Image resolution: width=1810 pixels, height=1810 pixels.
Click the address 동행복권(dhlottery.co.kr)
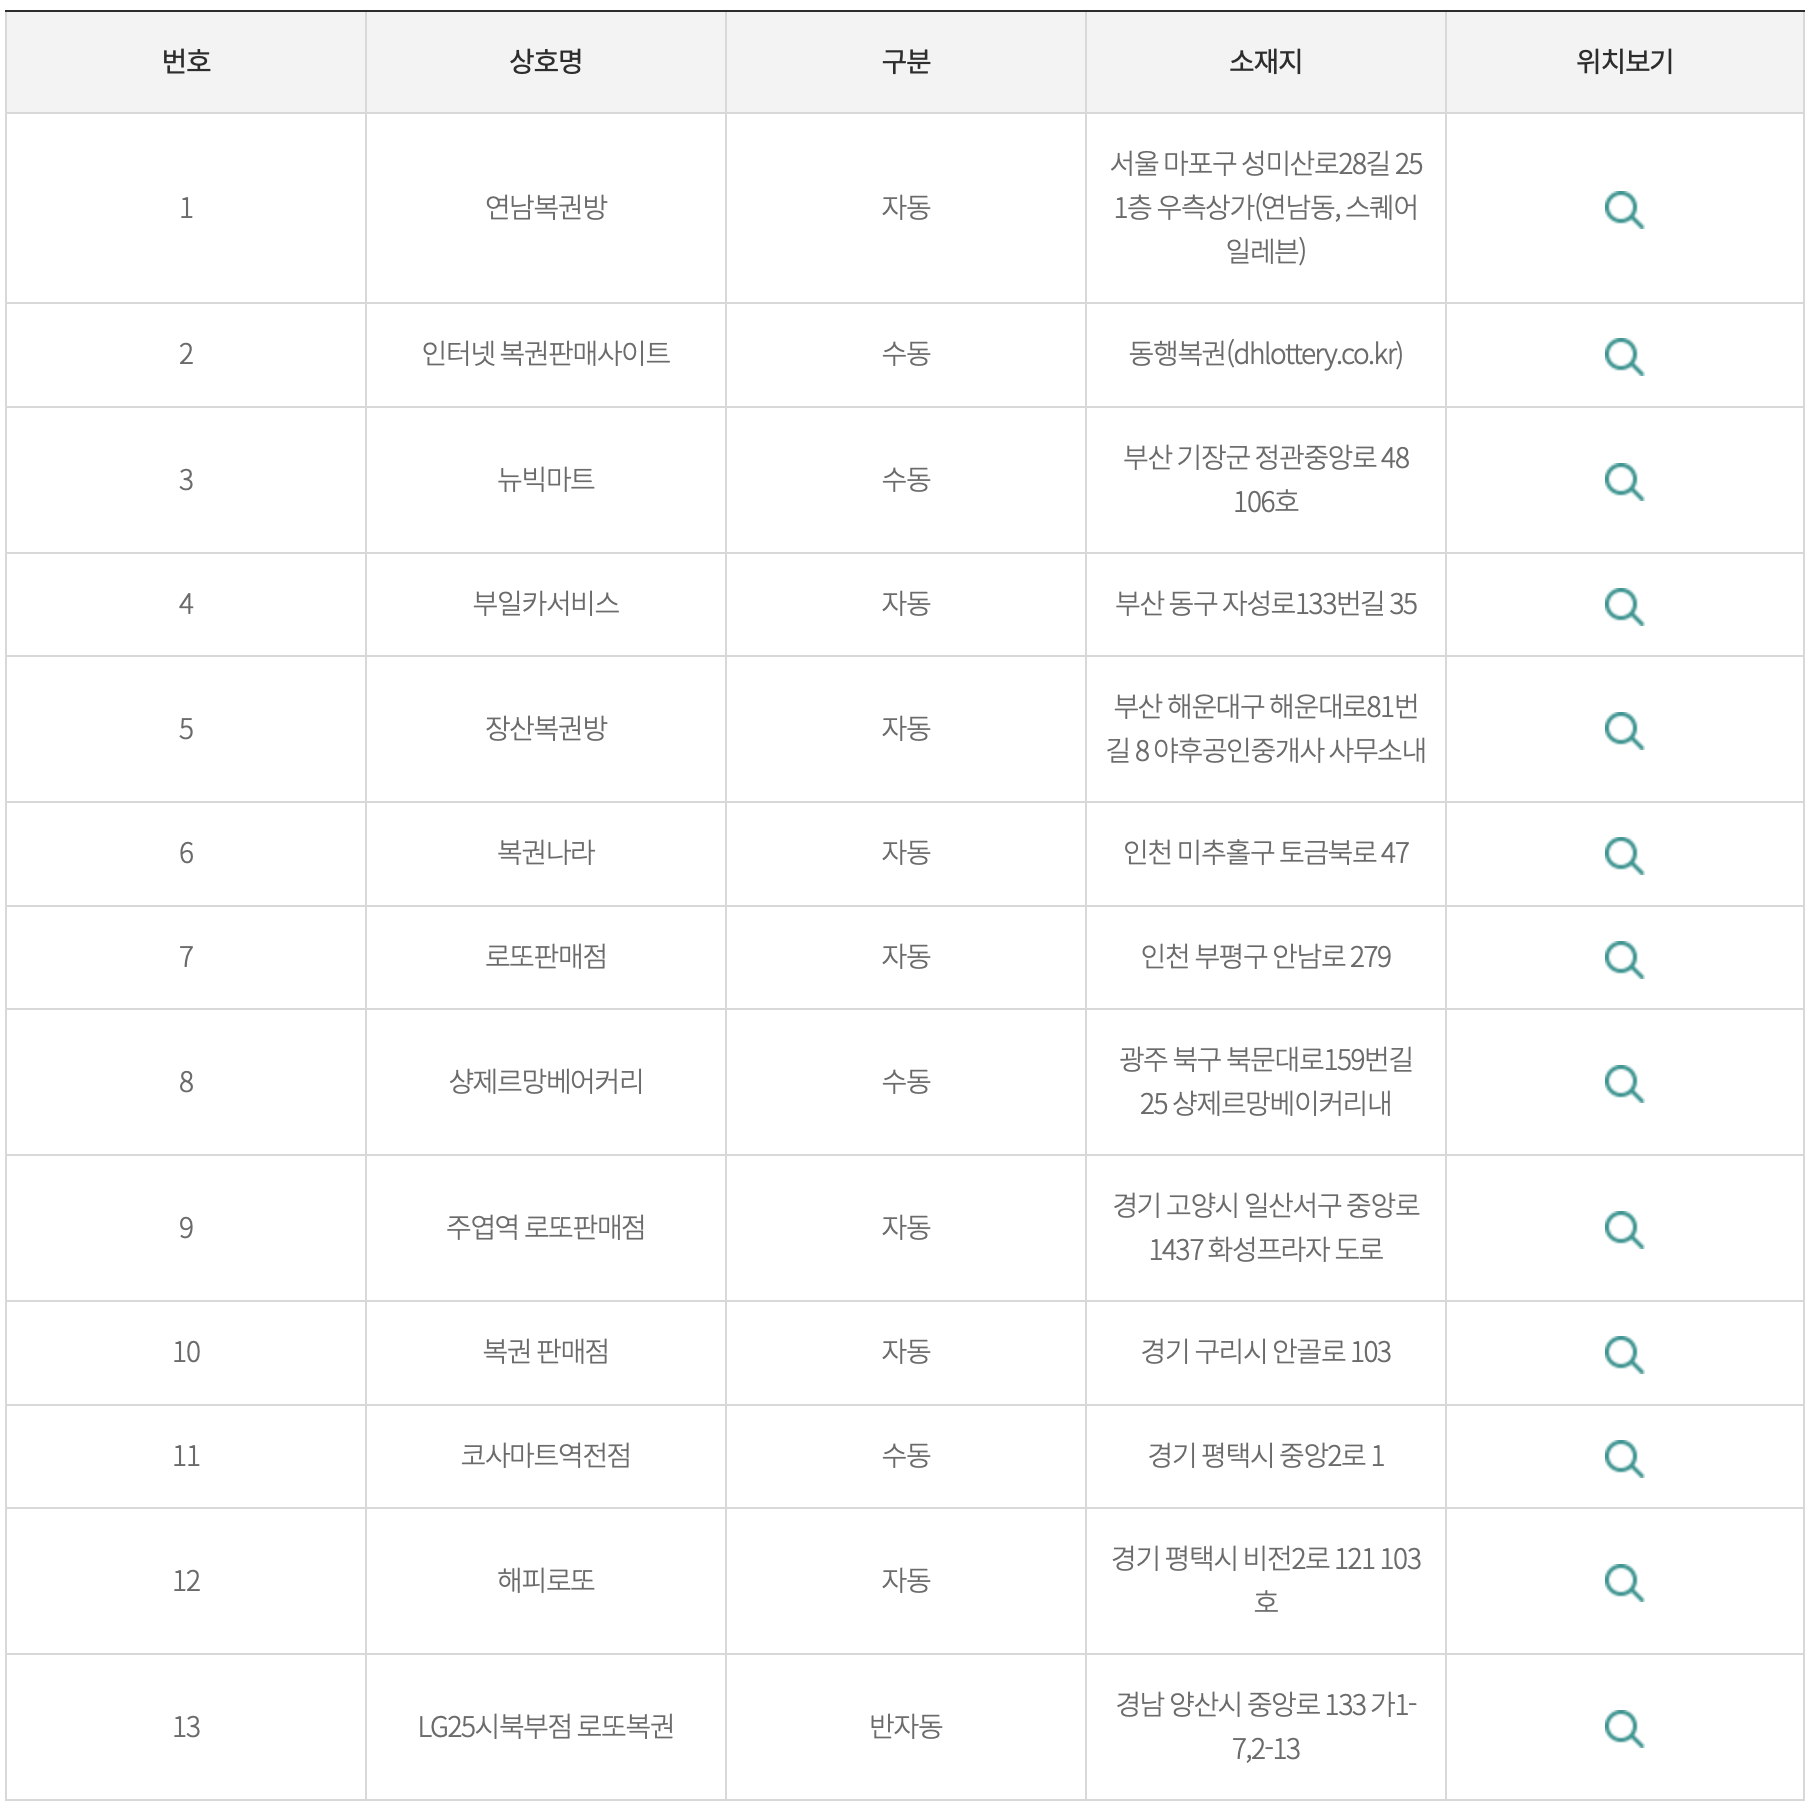(1266, 354)
